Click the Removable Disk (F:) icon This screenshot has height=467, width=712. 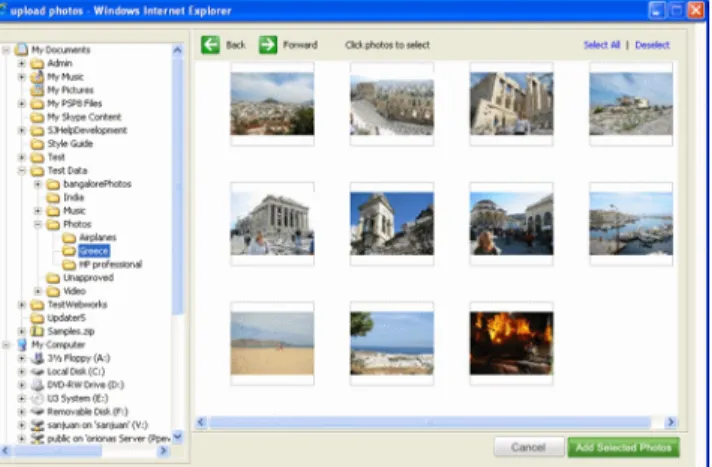[37, 412]
